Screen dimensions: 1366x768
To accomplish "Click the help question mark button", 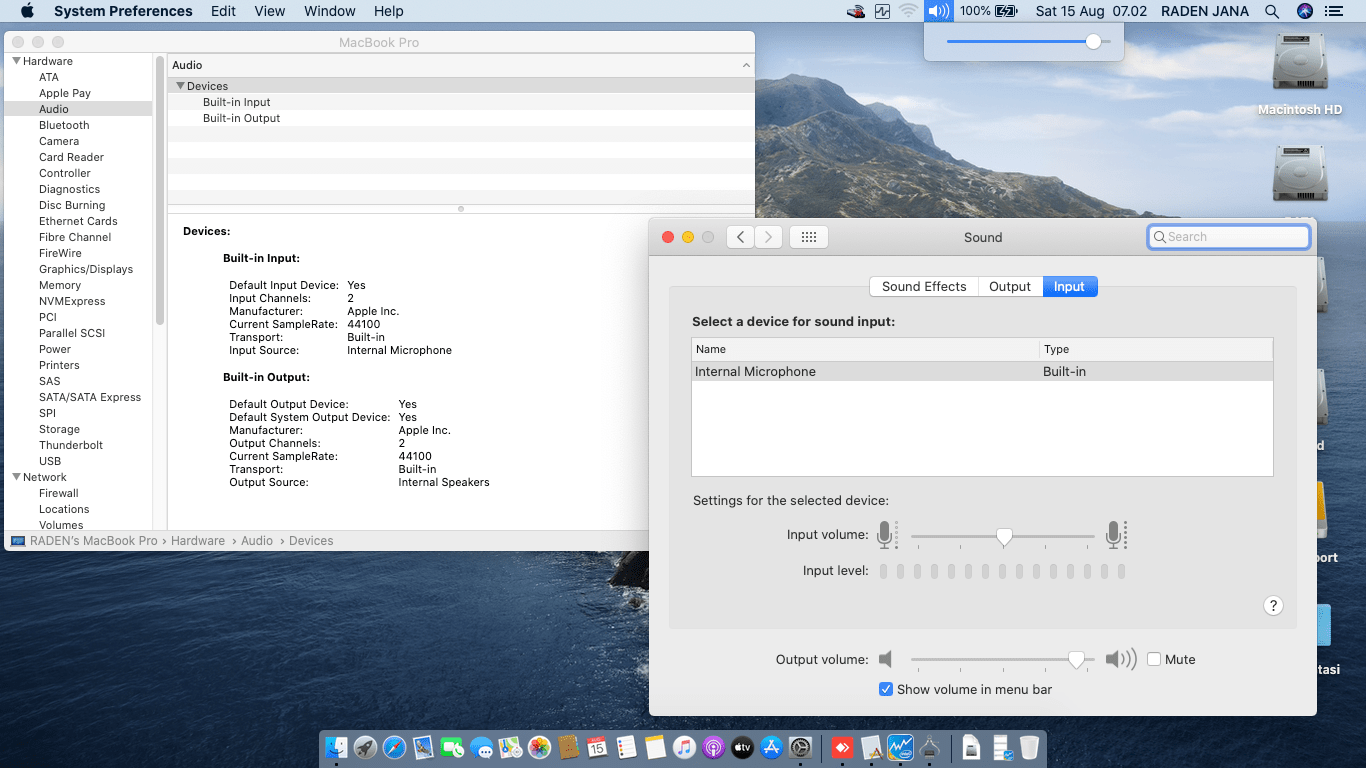I will coord(1273,605).
